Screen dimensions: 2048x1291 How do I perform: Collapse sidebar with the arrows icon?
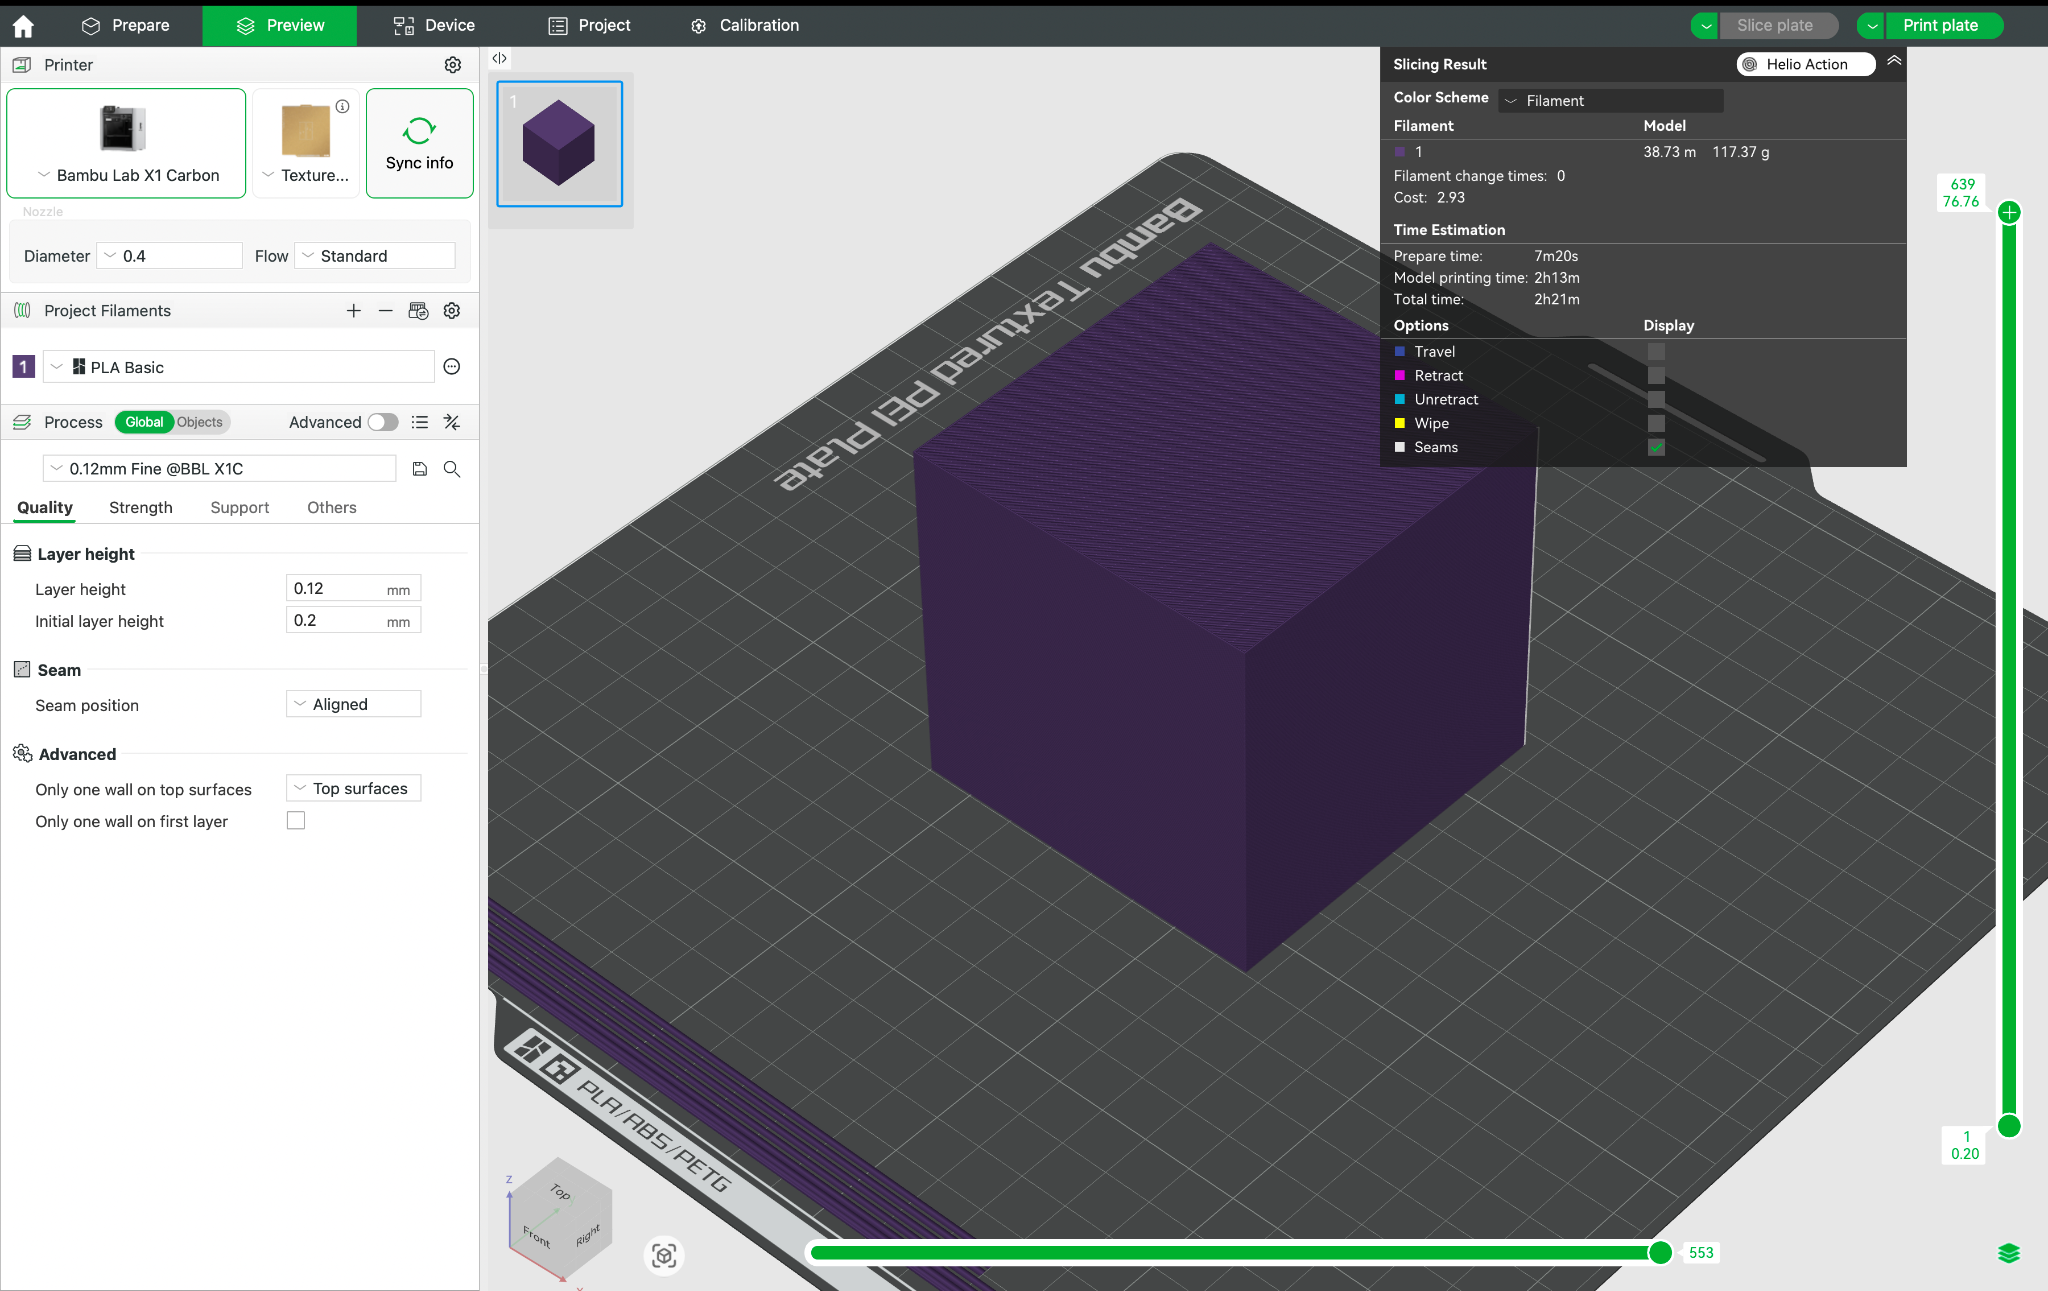pyautogui.click(x=499, y=58)
